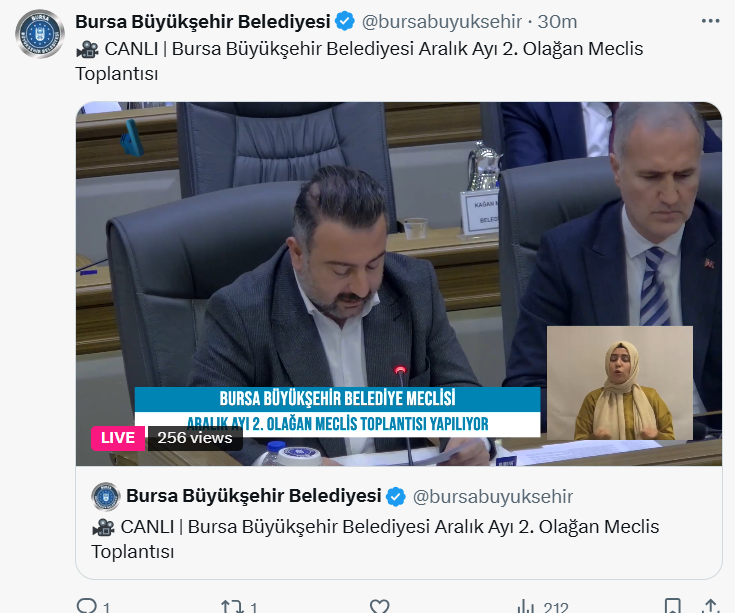
Task: Click the 30m timestamp
Action: click(557, 22)
